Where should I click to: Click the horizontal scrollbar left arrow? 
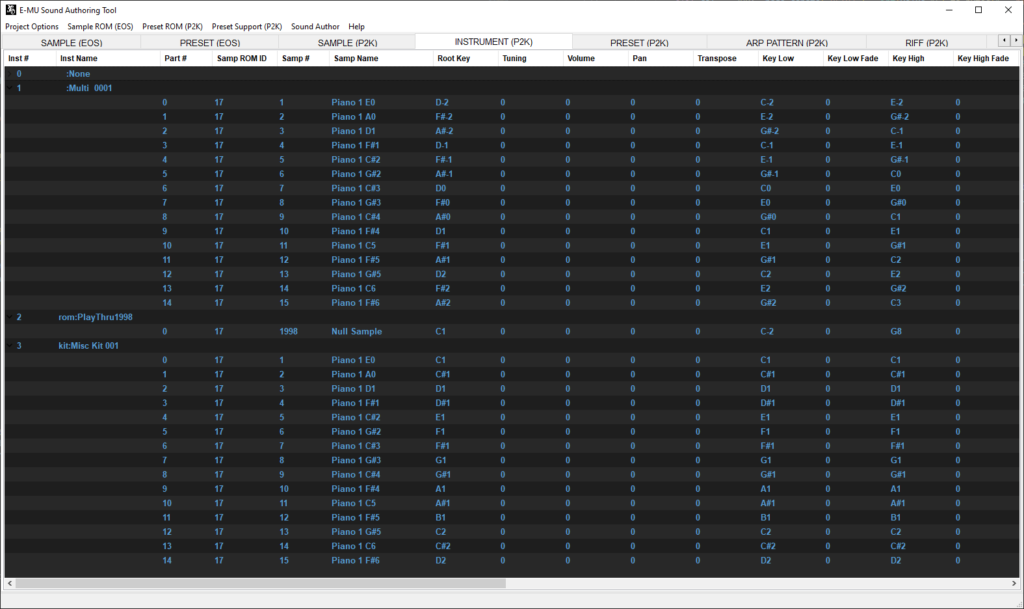(9, 584)
